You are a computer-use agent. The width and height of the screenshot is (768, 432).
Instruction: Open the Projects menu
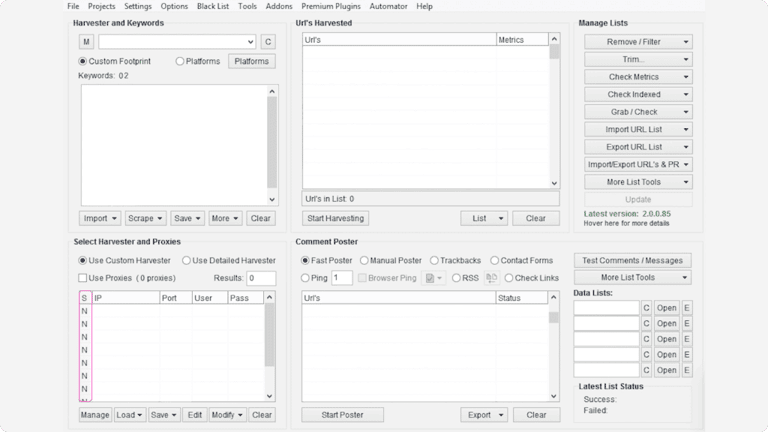[101, 6]
